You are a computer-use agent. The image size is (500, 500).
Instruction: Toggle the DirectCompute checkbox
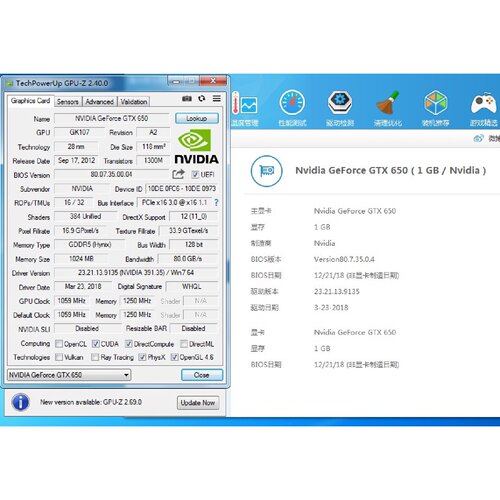click(x=129, y=344)
